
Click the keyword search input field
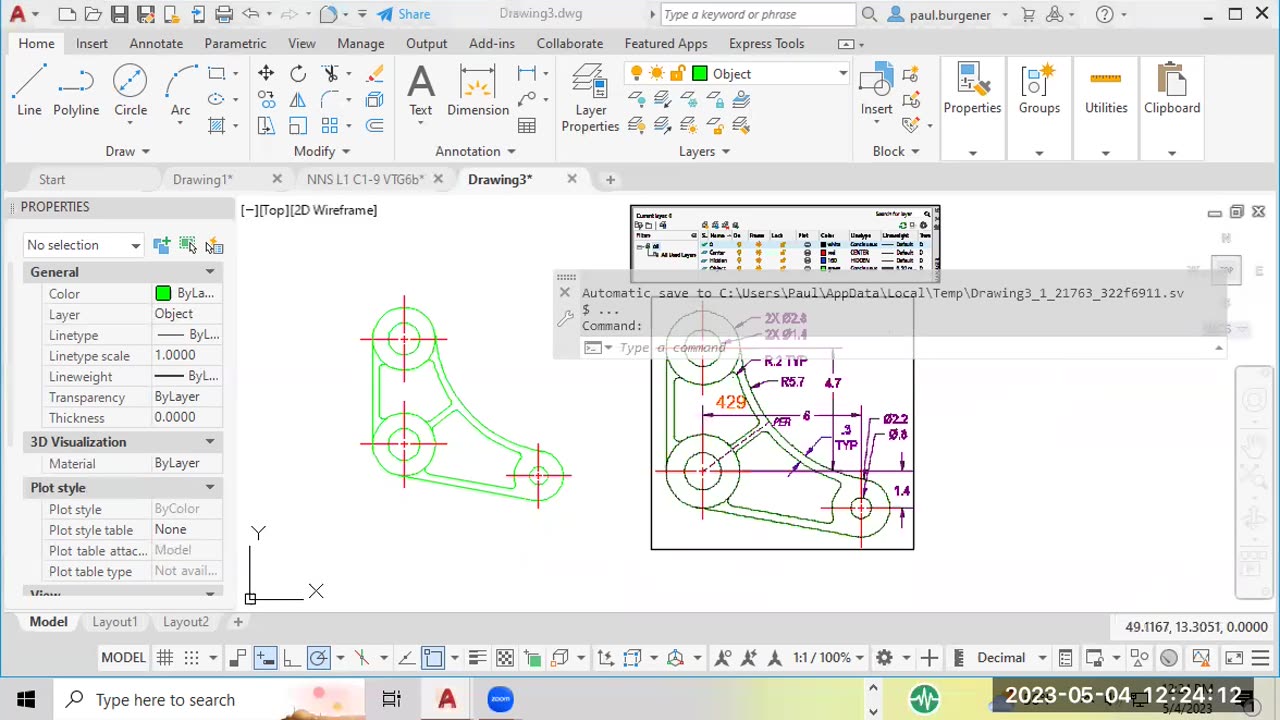tap(757, 14)
